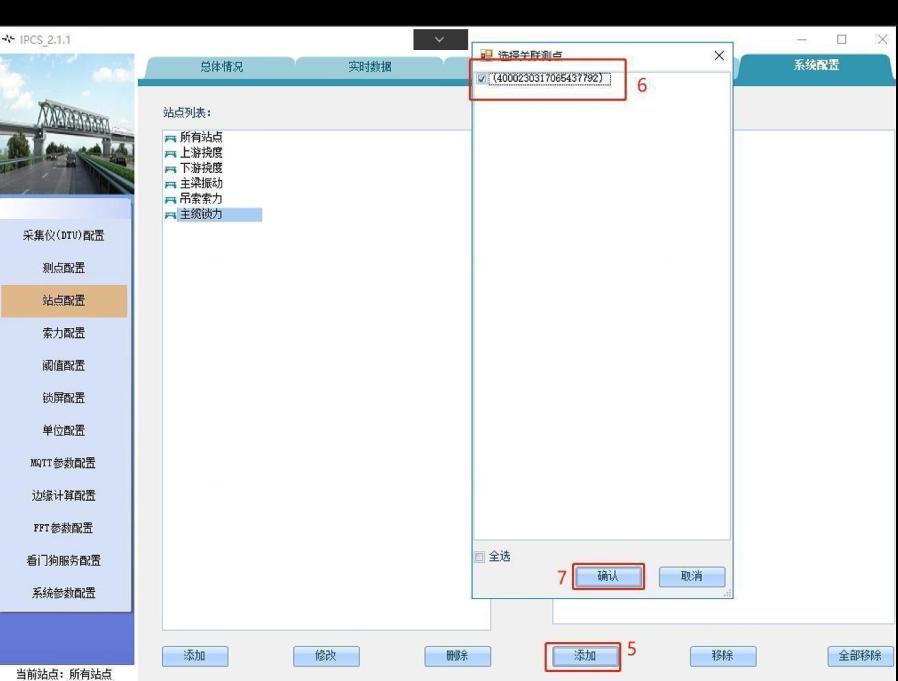This screenshot has width=898, height=681.
Task: Select 索力配置 from the sidebar
Action: (64, 333)
